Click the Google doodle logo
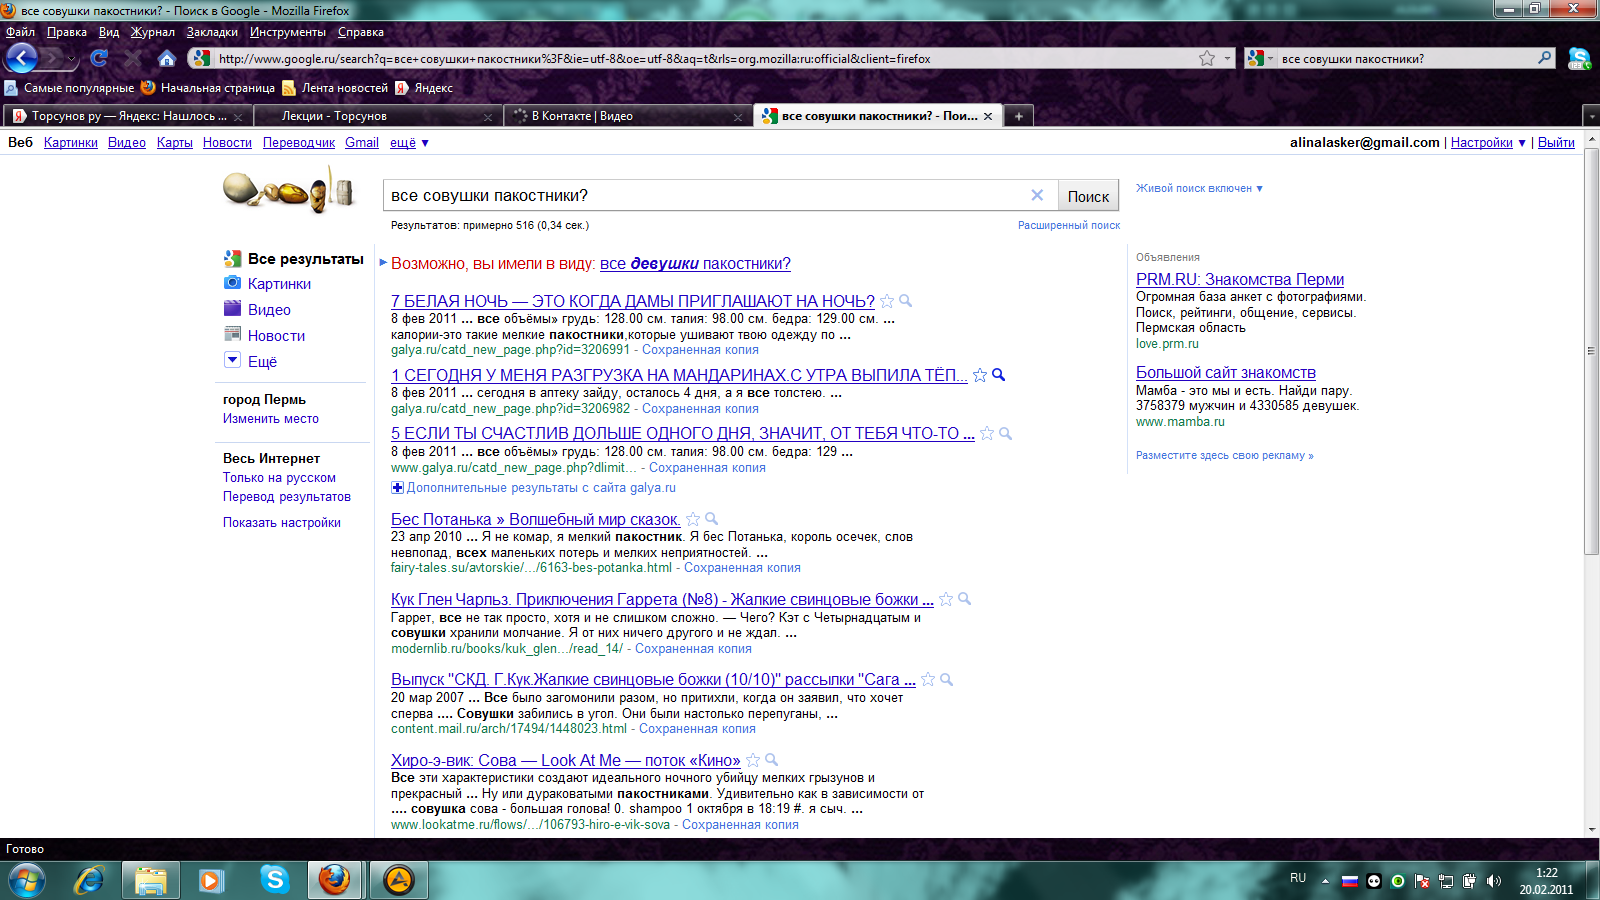Image resolution: width=1600 pixels, height=900 pixels. point(289,190)
